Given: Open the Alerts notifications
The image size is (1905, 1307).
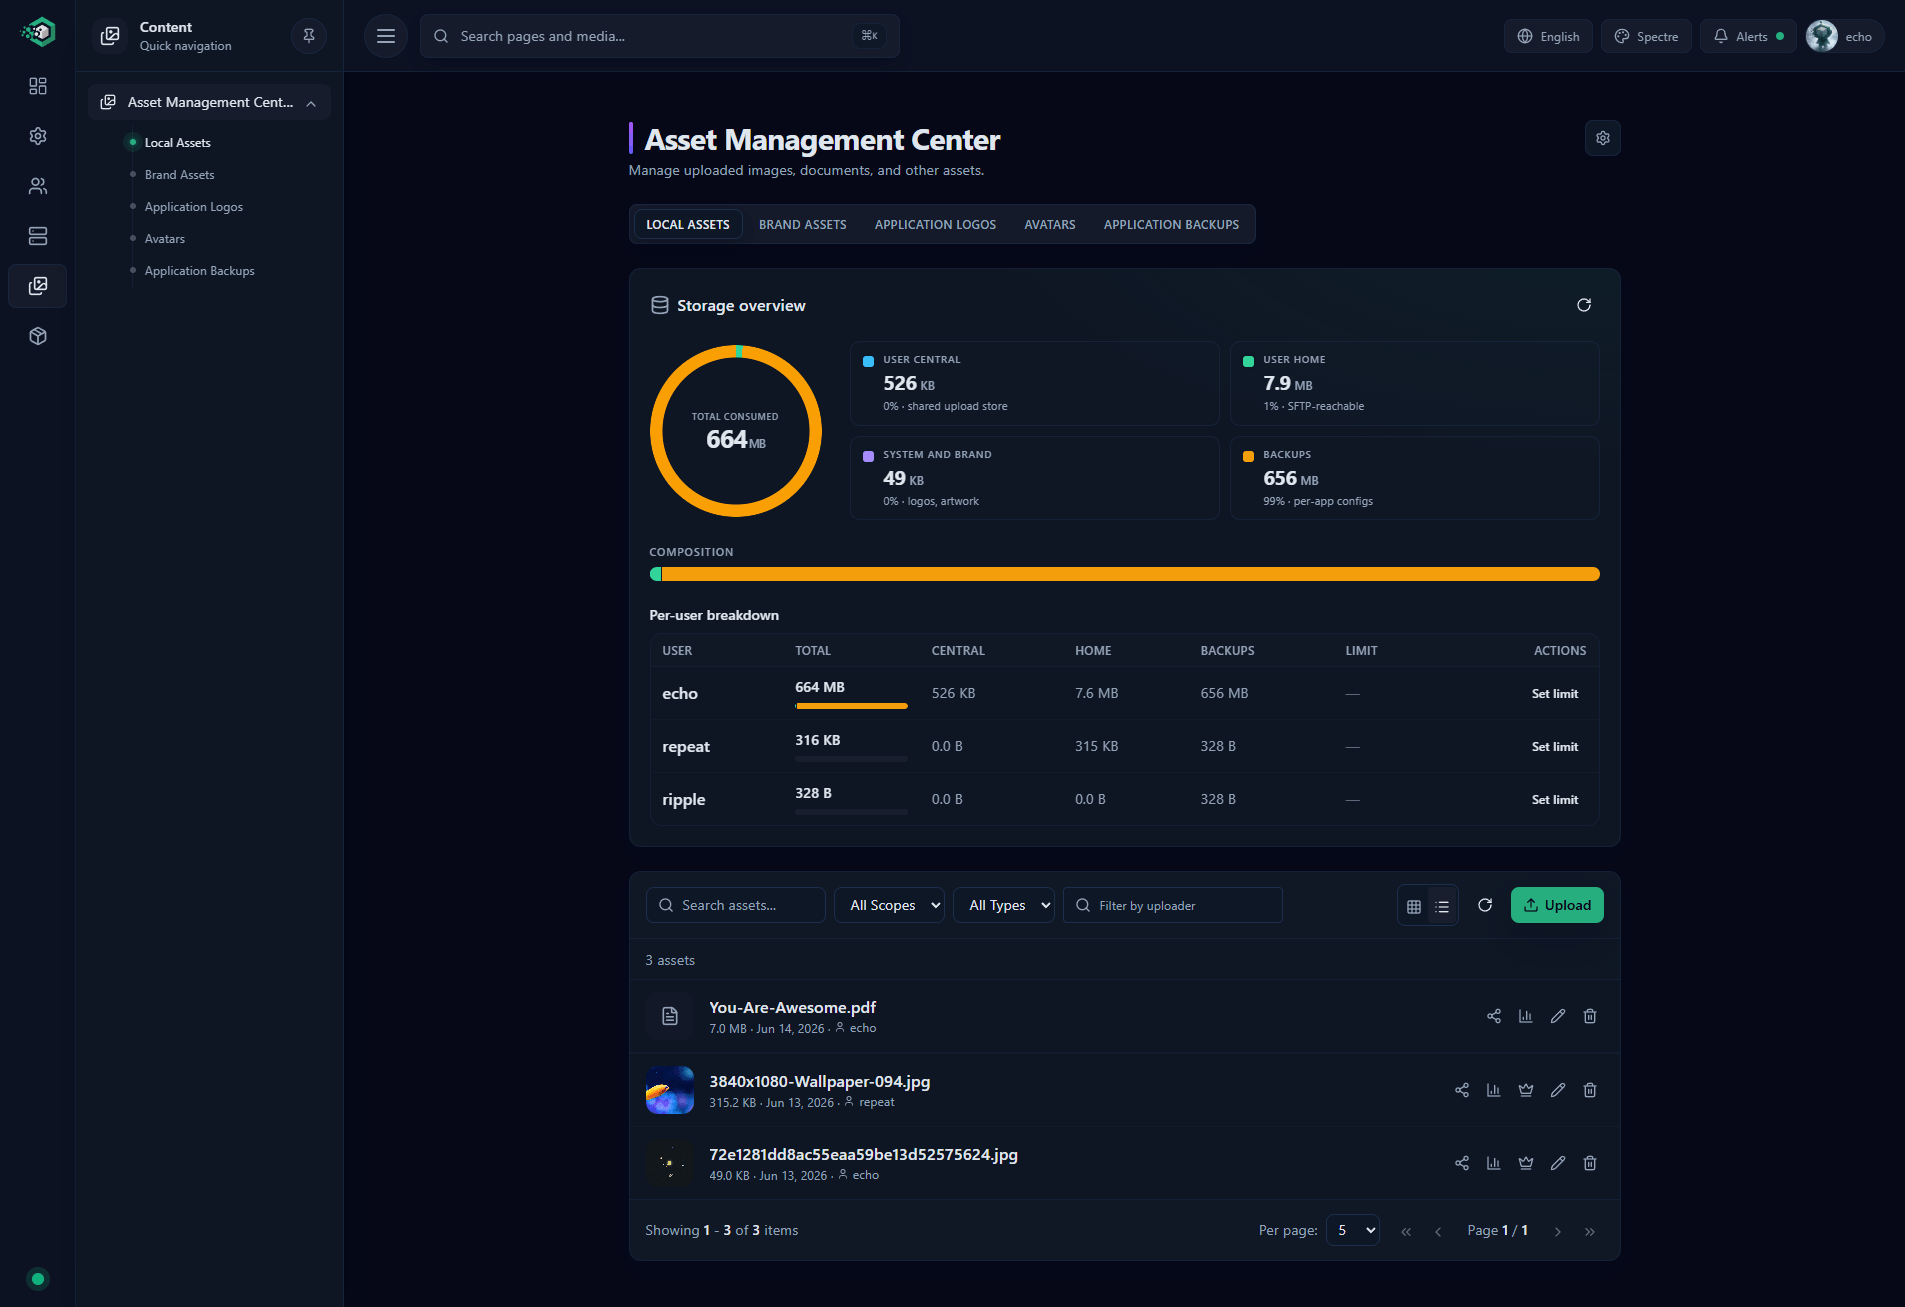Looking at the screenshot, I should [1748, 36].
